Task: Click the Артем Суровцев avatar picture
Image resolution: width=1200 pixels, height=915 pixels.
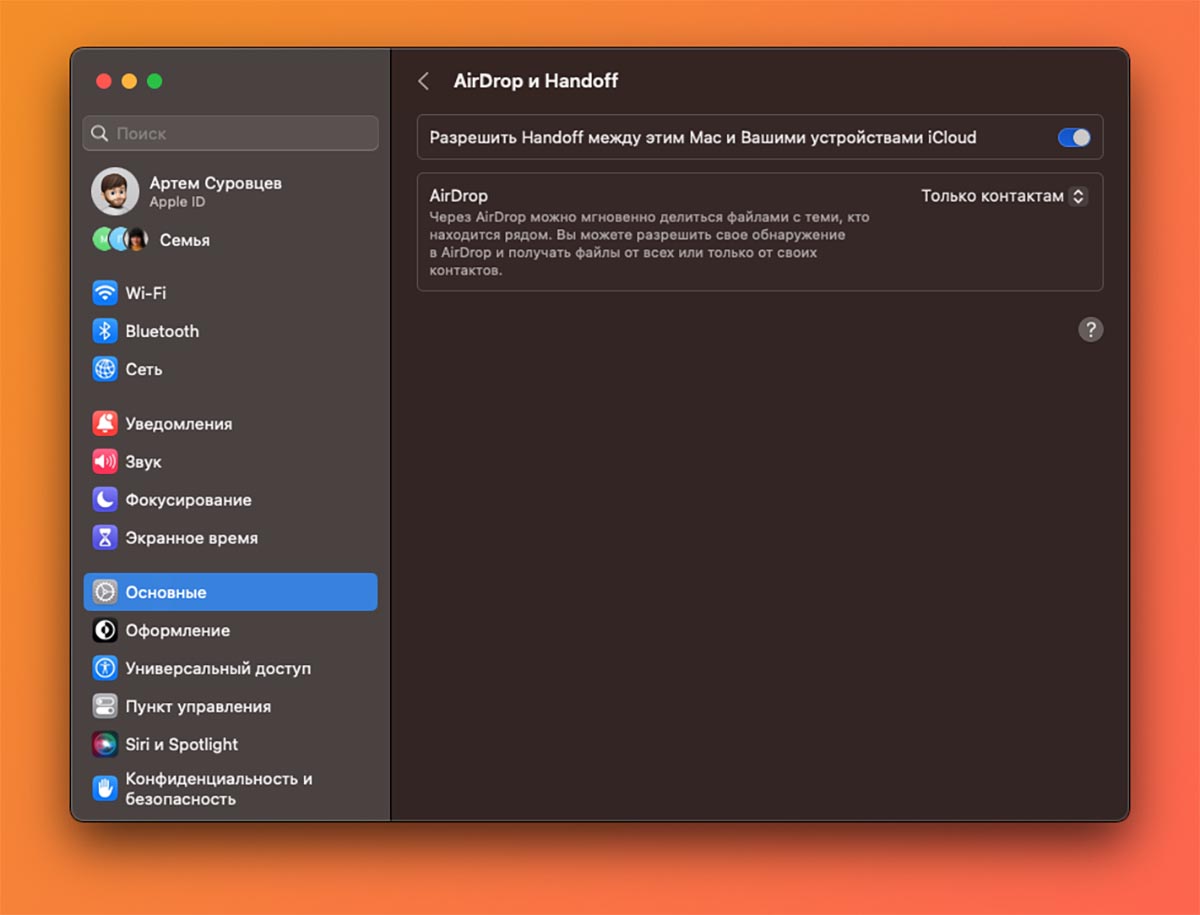Action: tap(115, 191)
